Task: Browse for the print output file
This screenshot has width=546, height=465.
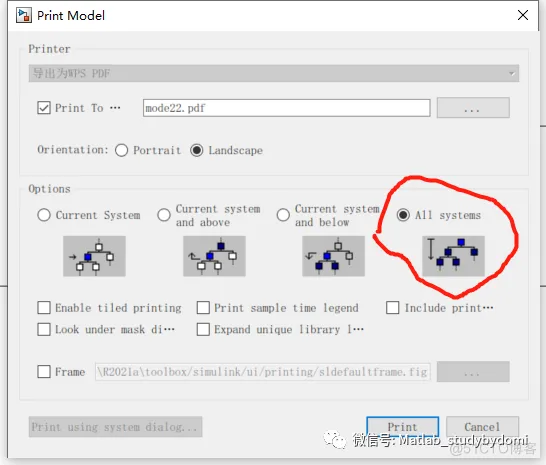Action: pyautogui.click(x=473, y=108)
